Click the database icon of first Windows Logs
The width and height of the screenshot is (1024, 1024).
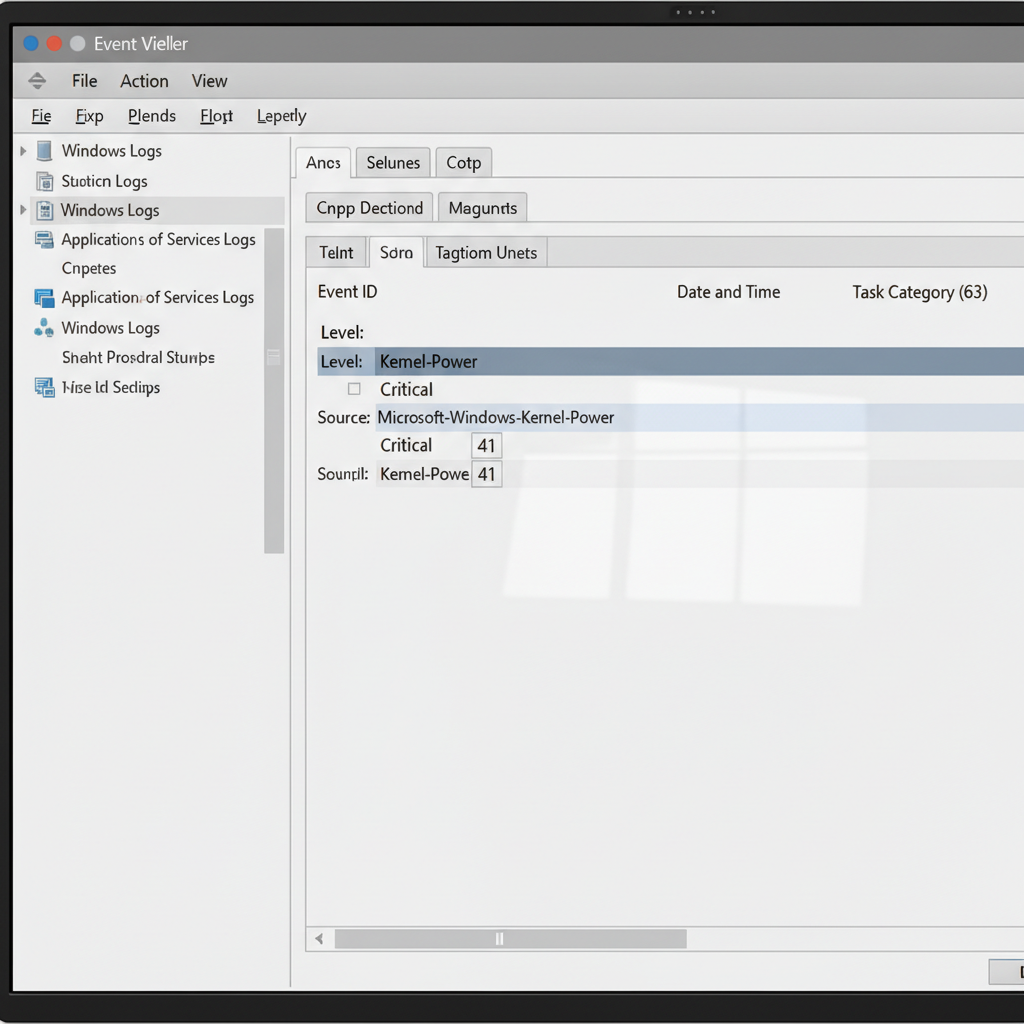(x=44, y=151)
